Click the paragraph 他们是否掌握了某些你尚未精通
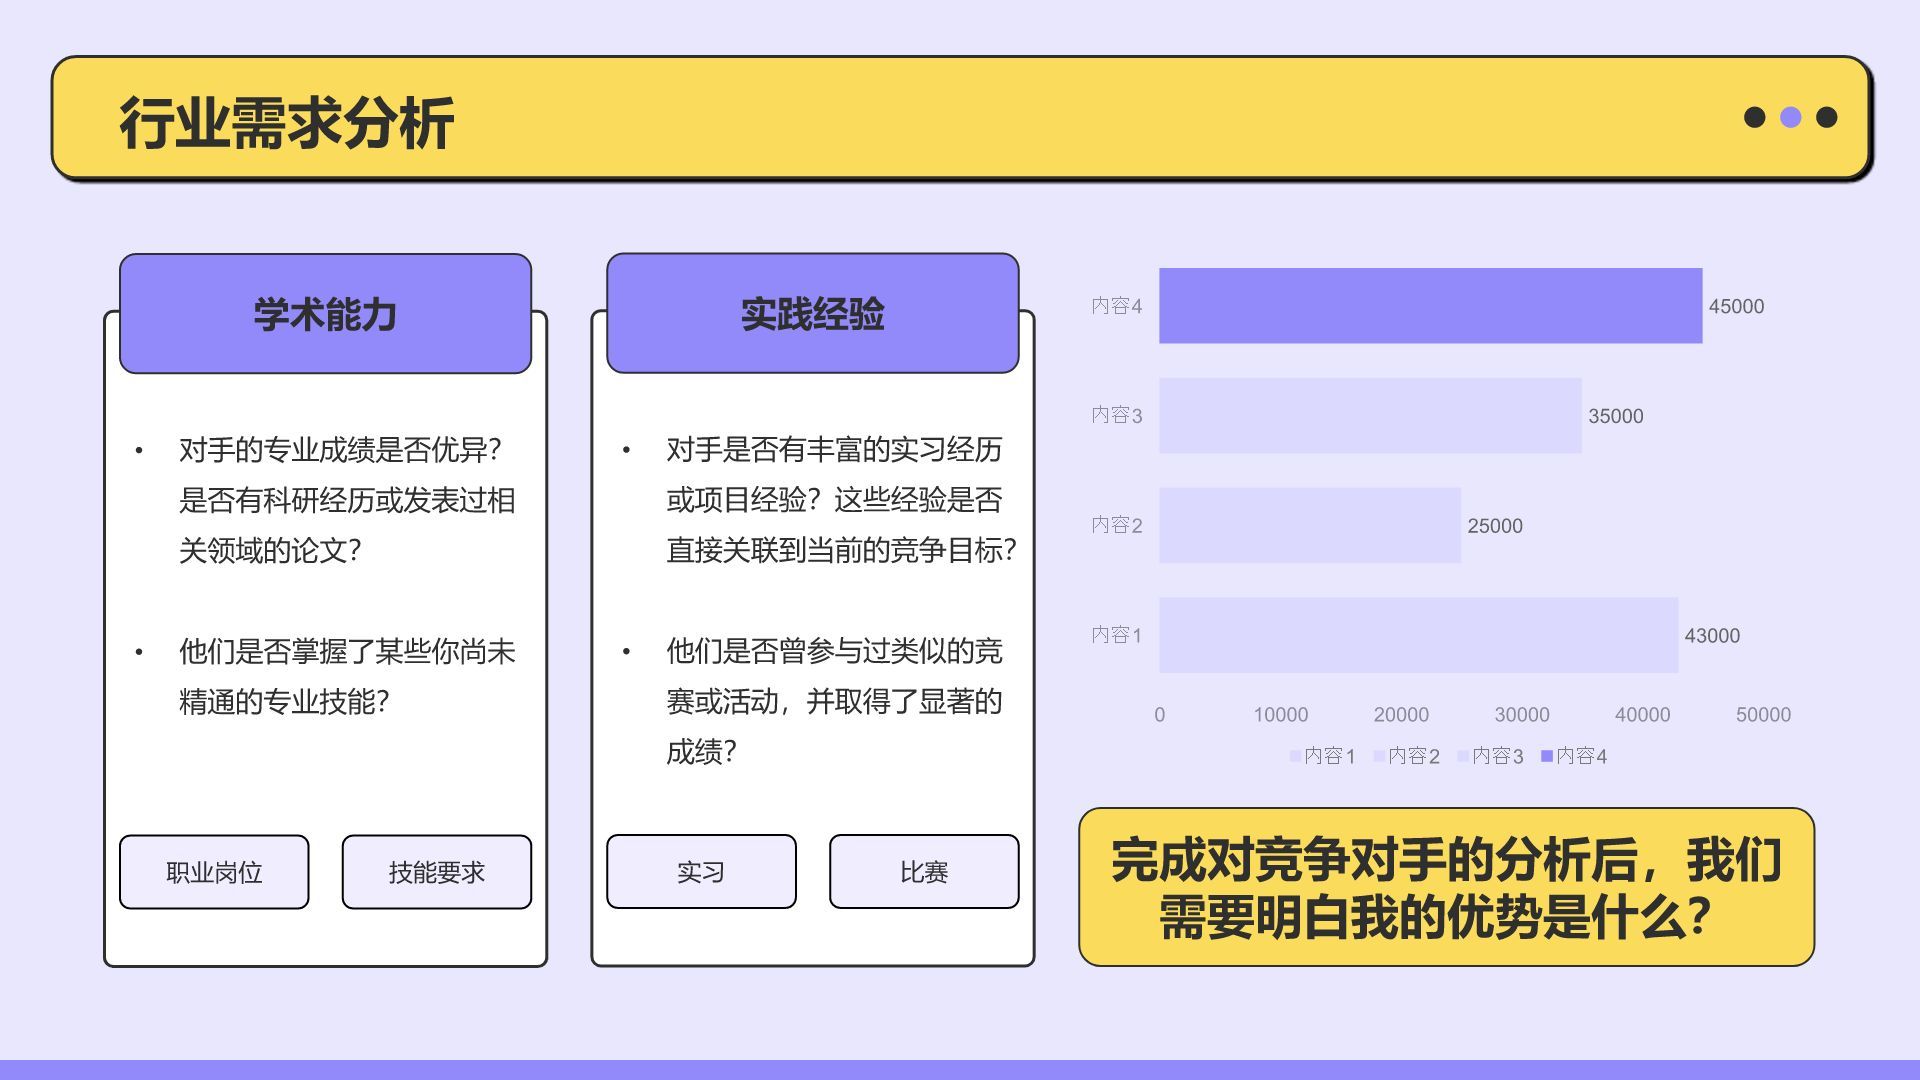The width and height of the screenshot is (1920, 1080). point(347,677)
